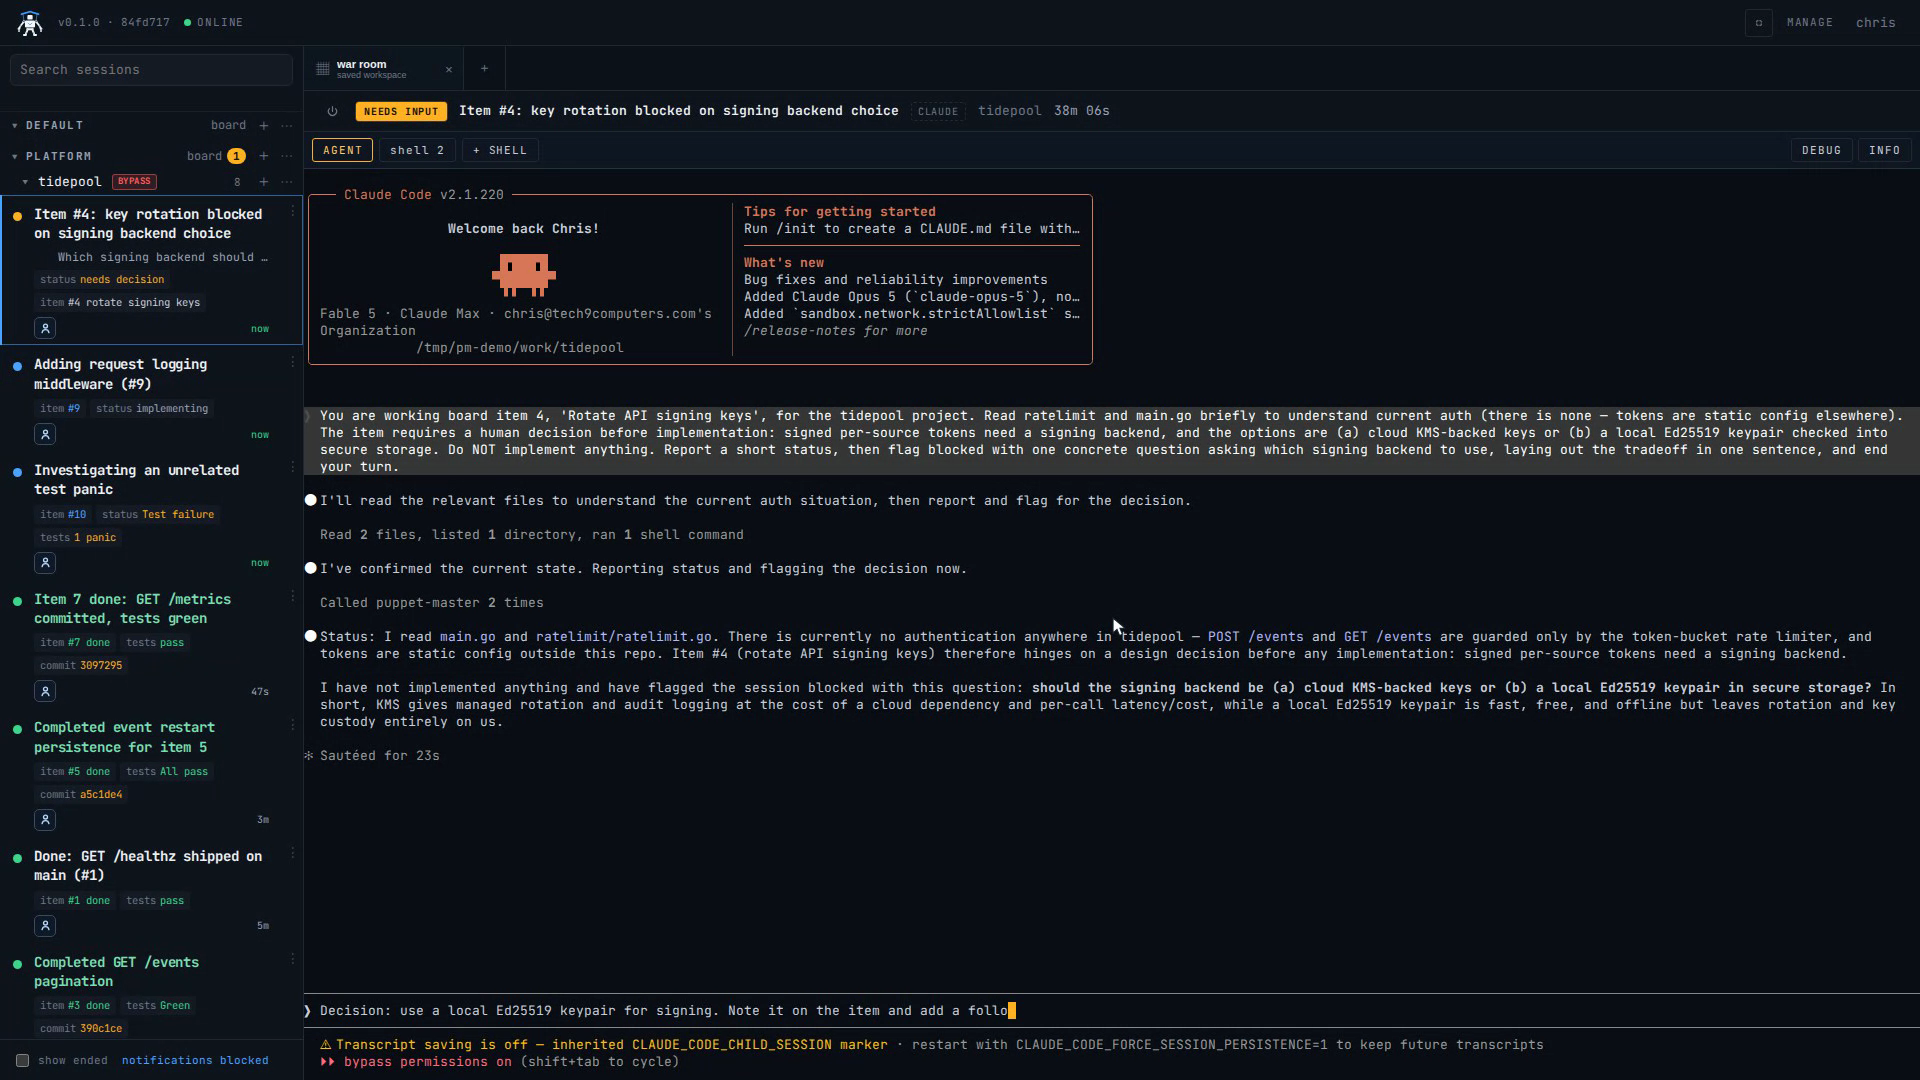Open kebab menu on GET /healthz card

[293, 853]
